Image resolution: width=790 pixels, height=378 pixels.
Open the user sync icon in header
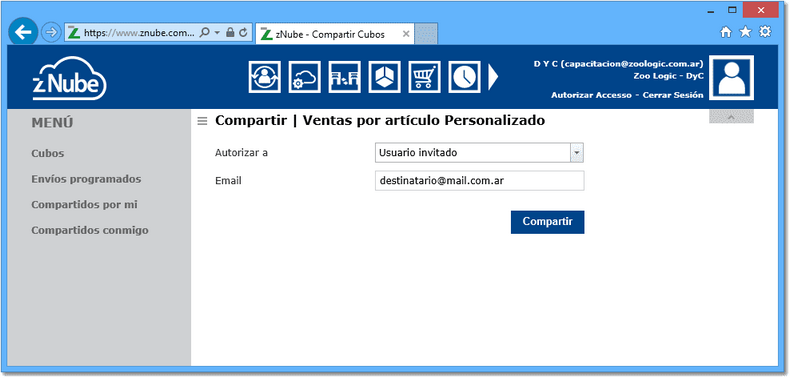click(265, 77)
